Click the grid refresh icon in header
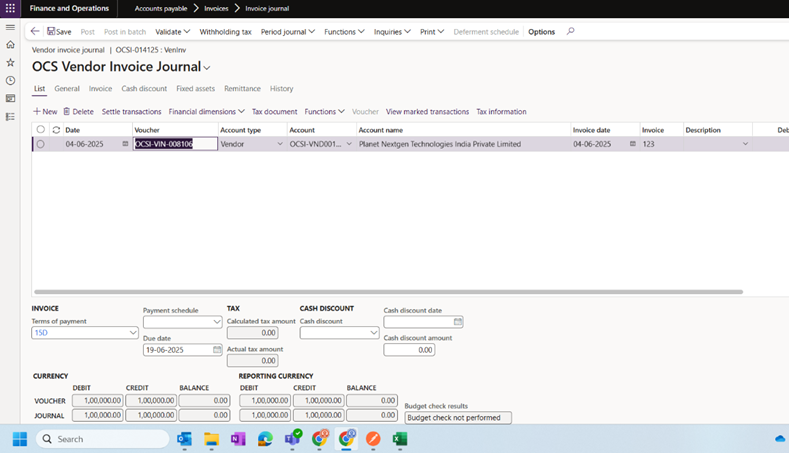The width and height of the screenshot is (789, 453). pyautogui.click(x=56, y=130)
